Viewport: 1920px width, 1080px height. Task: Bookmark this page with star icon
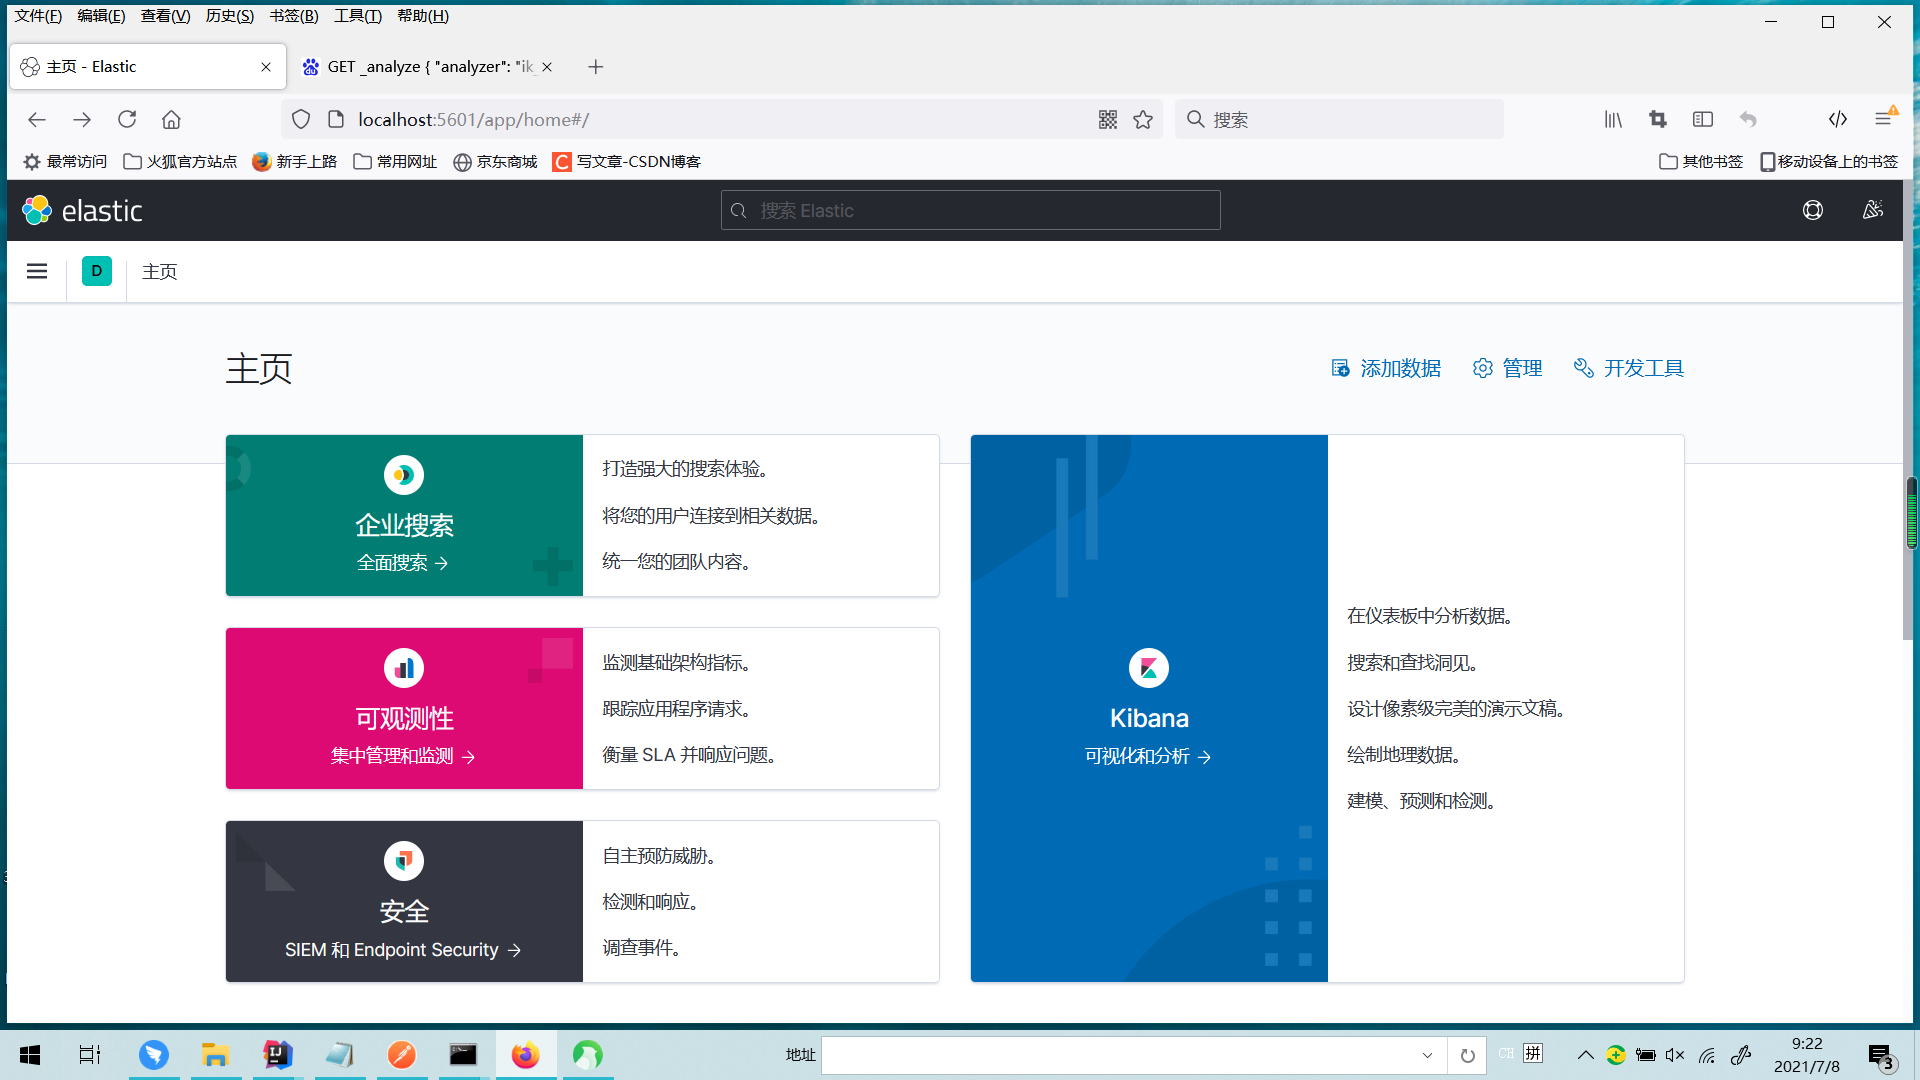click(x=1143, y=120)
